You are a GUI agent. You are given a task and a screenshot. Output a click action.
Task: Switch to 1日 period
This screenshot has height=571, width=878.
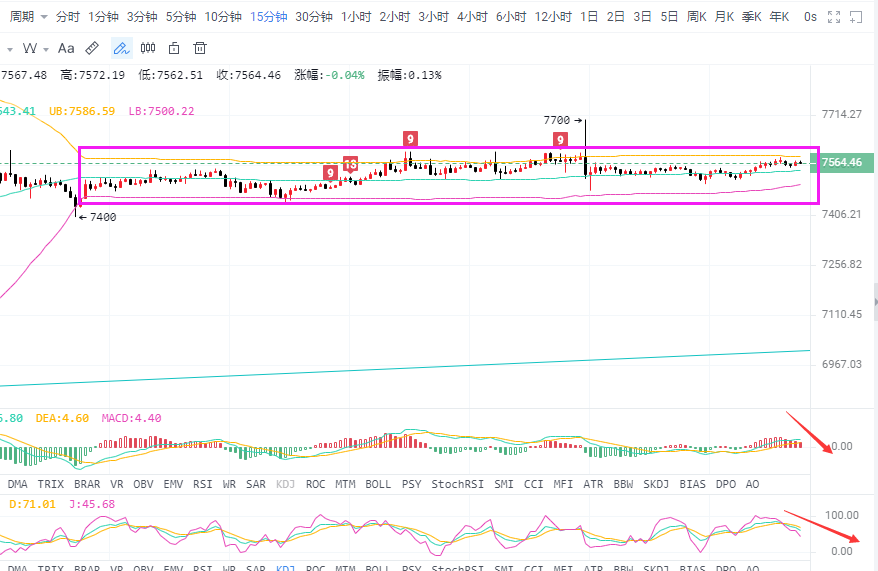(589, 17)
